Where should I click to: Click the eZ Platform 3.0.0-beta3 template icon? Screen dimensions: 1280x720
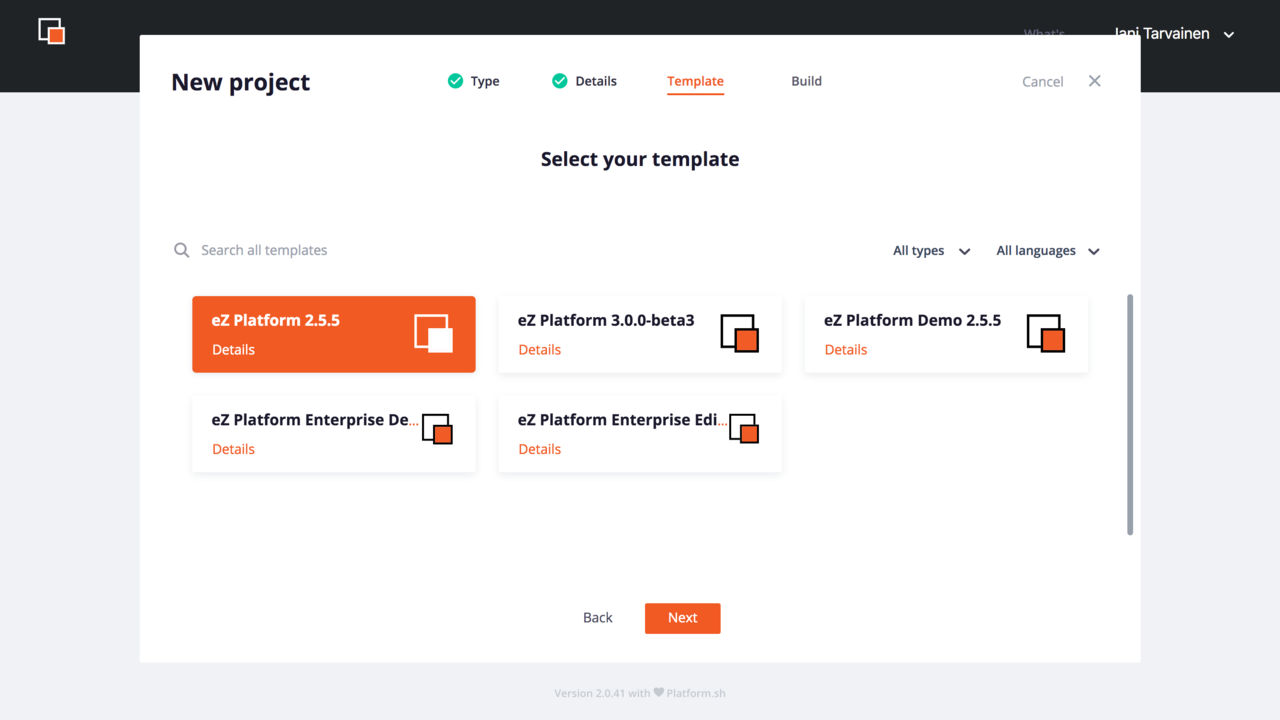click(739, 333)
